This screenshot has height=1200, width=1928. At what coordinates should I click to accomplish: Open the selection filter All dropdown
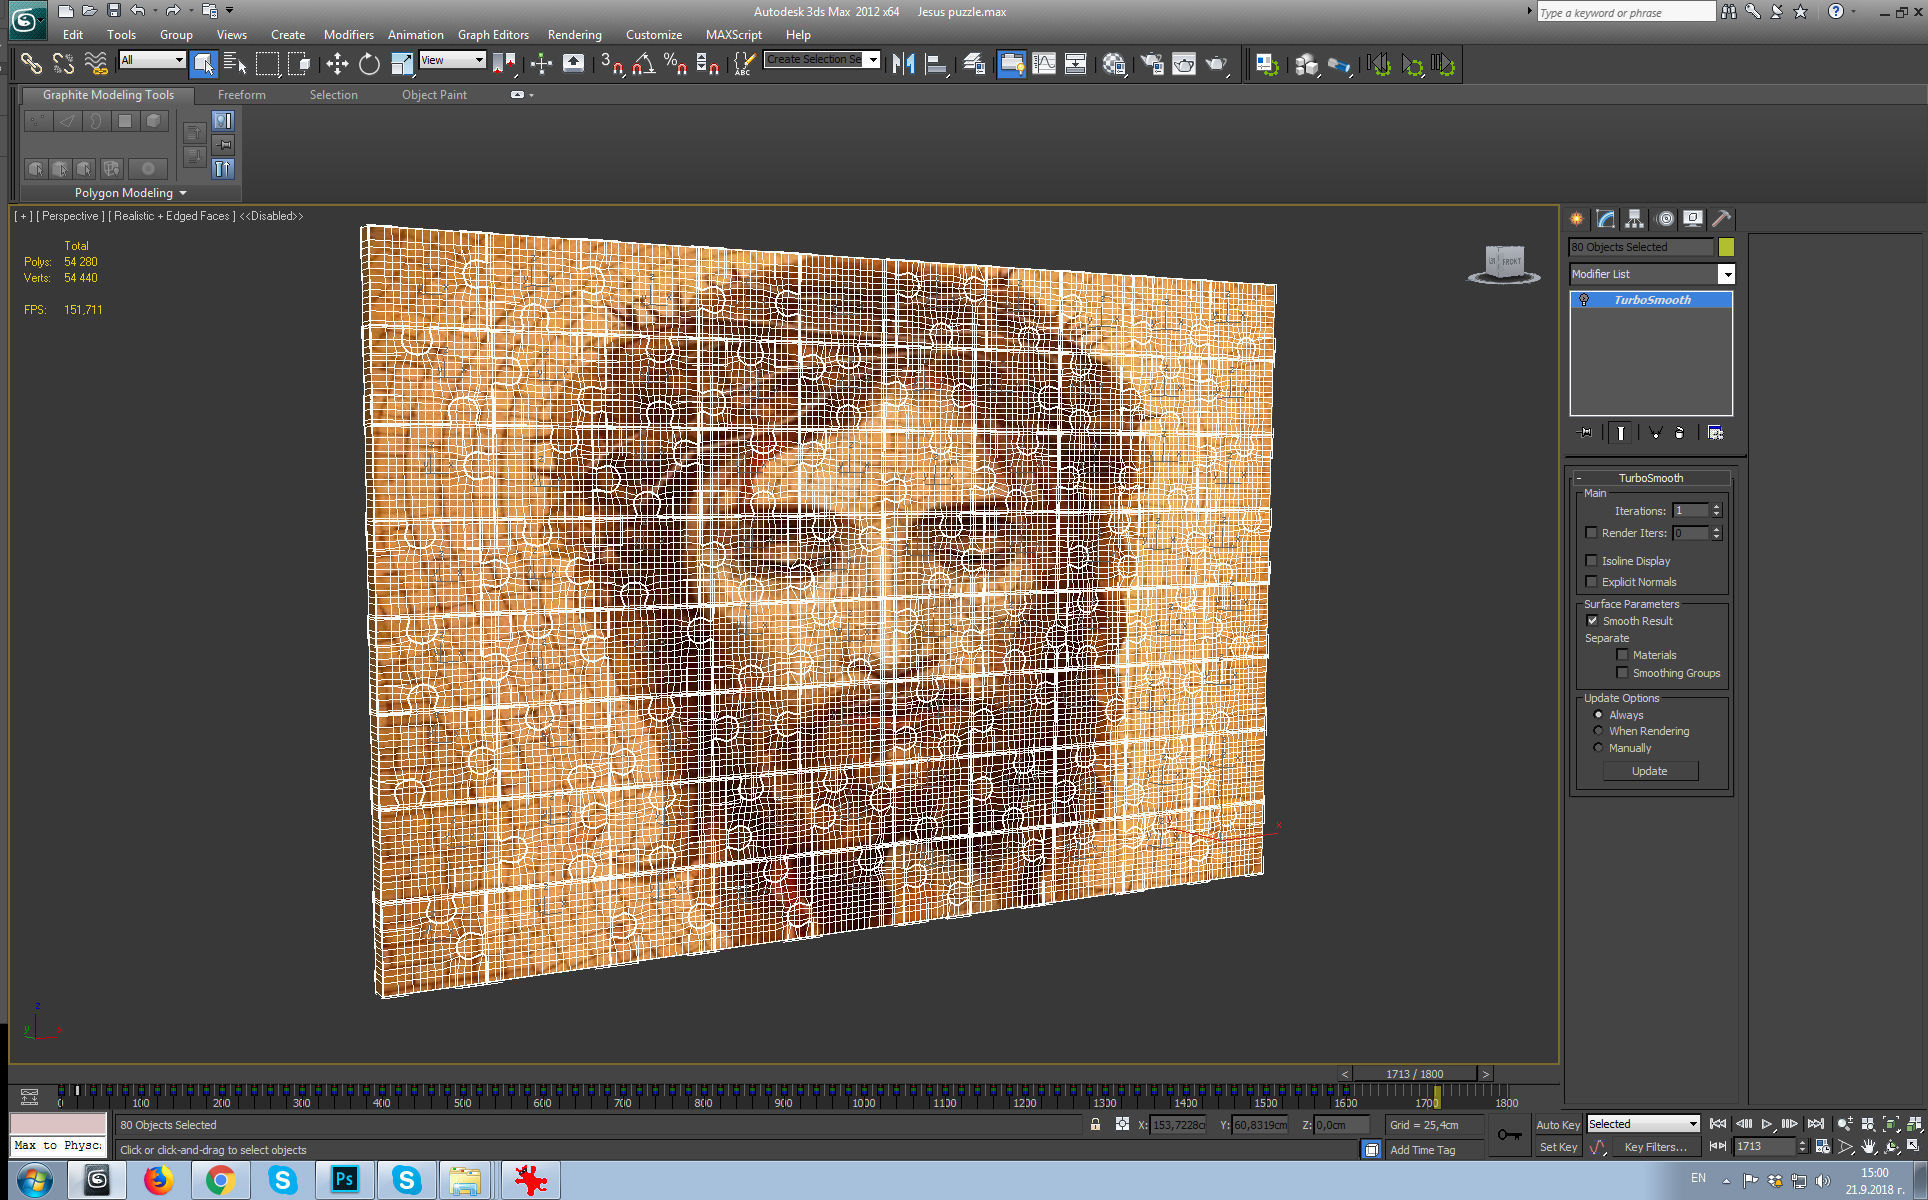[x=152, y=60]
